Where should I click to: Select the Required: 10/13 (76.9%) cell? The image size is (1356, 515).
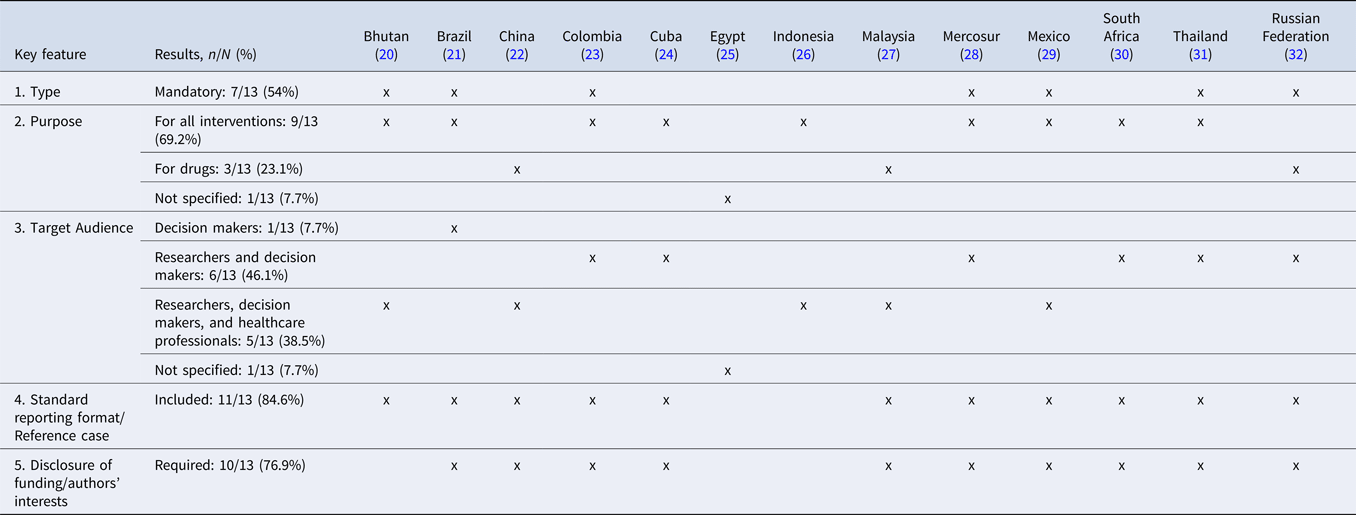tap(230, 465)
